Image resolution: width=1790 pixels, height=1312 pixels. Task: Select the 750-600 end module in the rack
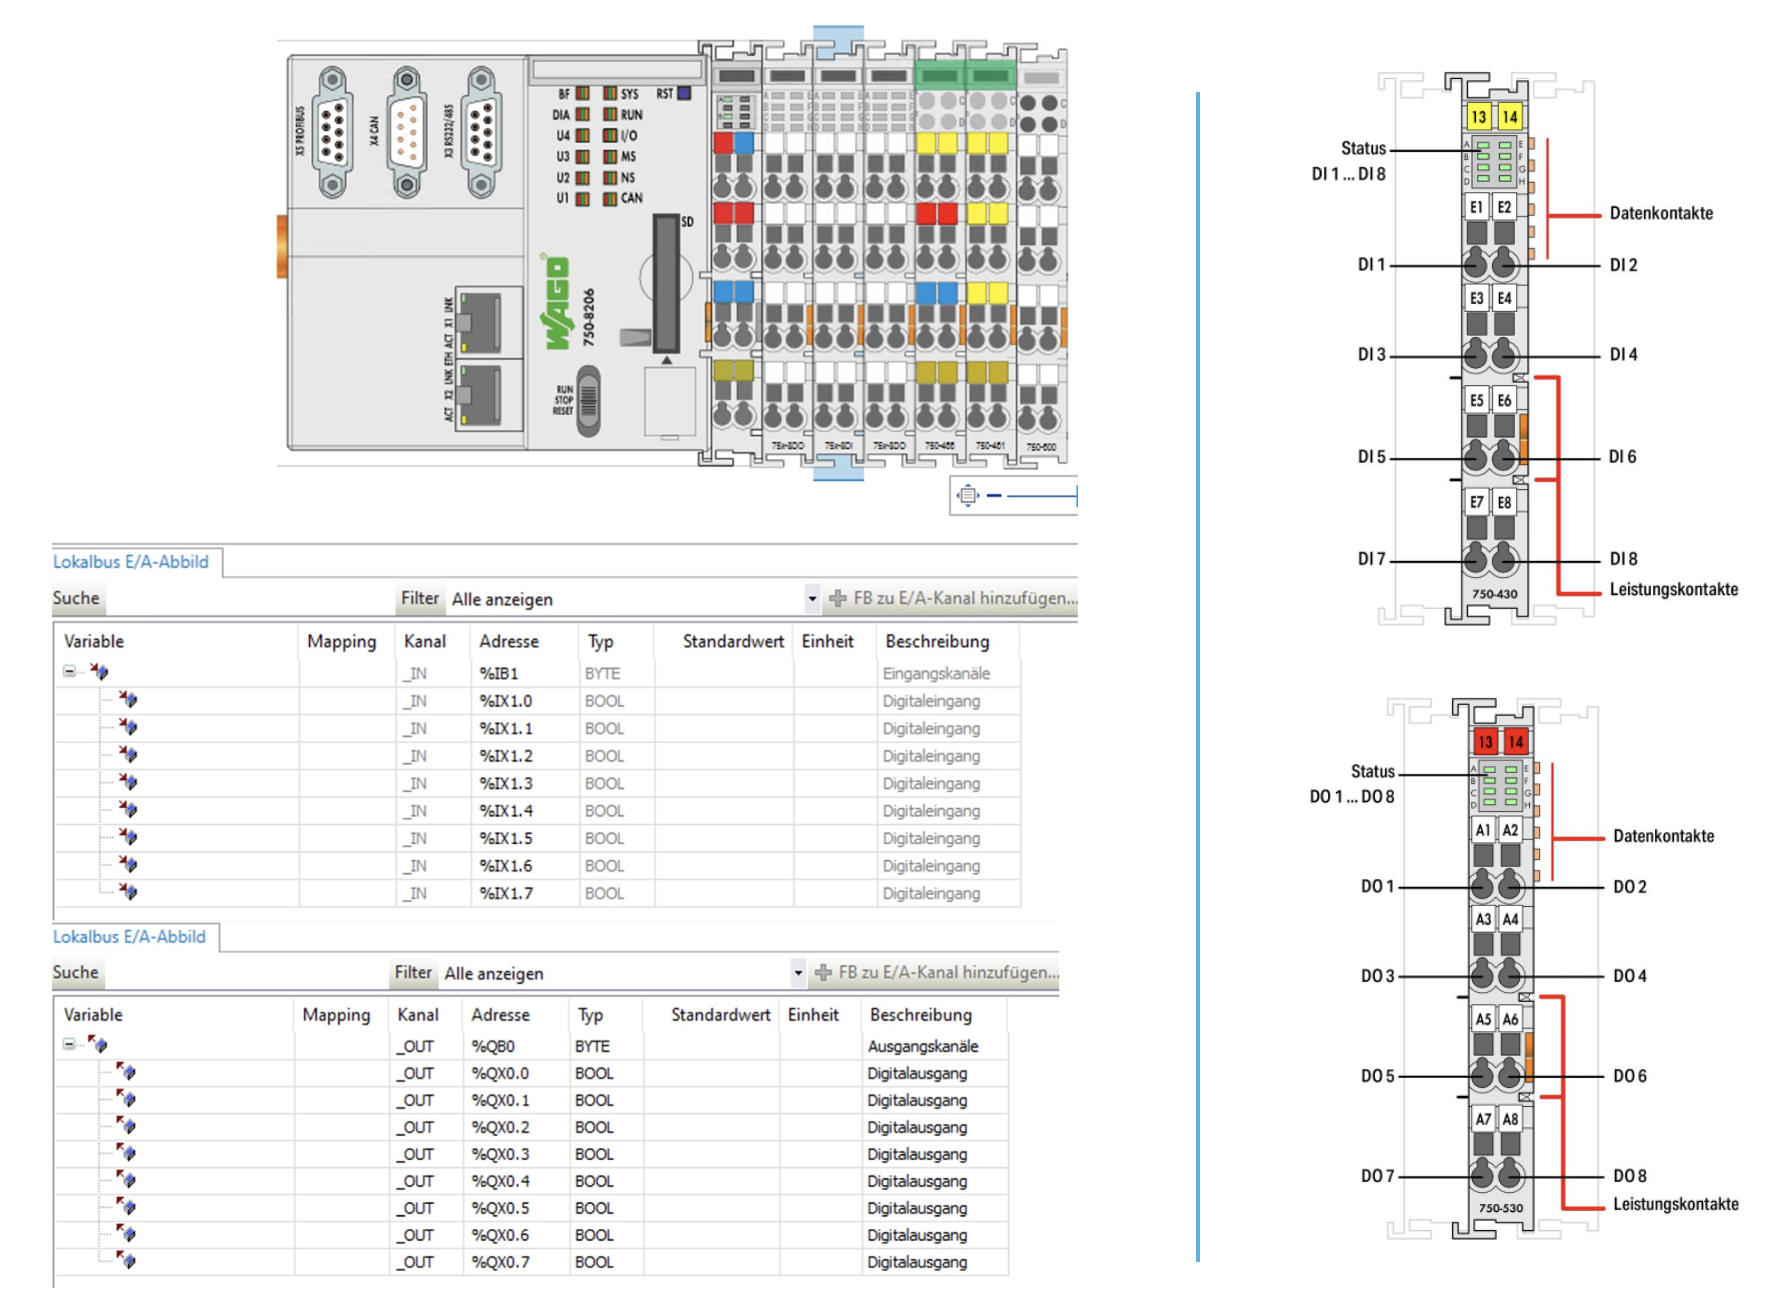[1041, 260]
